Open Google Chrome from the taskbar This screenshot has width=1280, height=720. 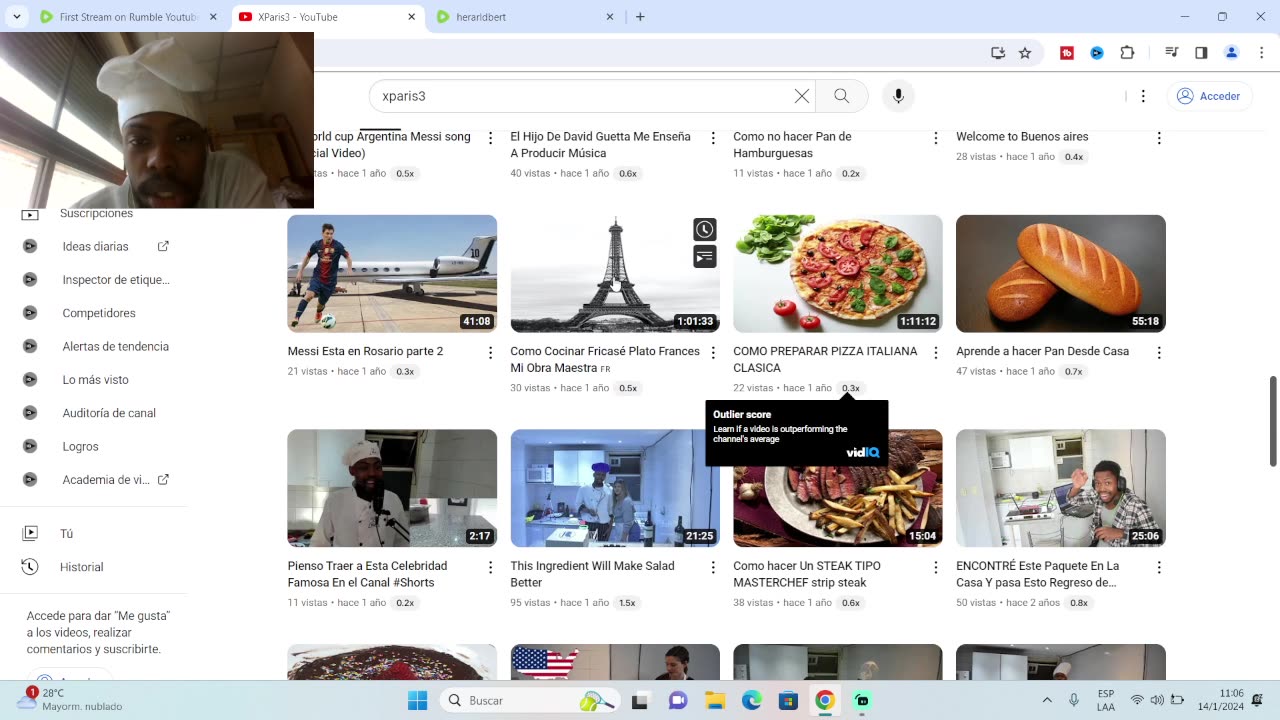825,700
